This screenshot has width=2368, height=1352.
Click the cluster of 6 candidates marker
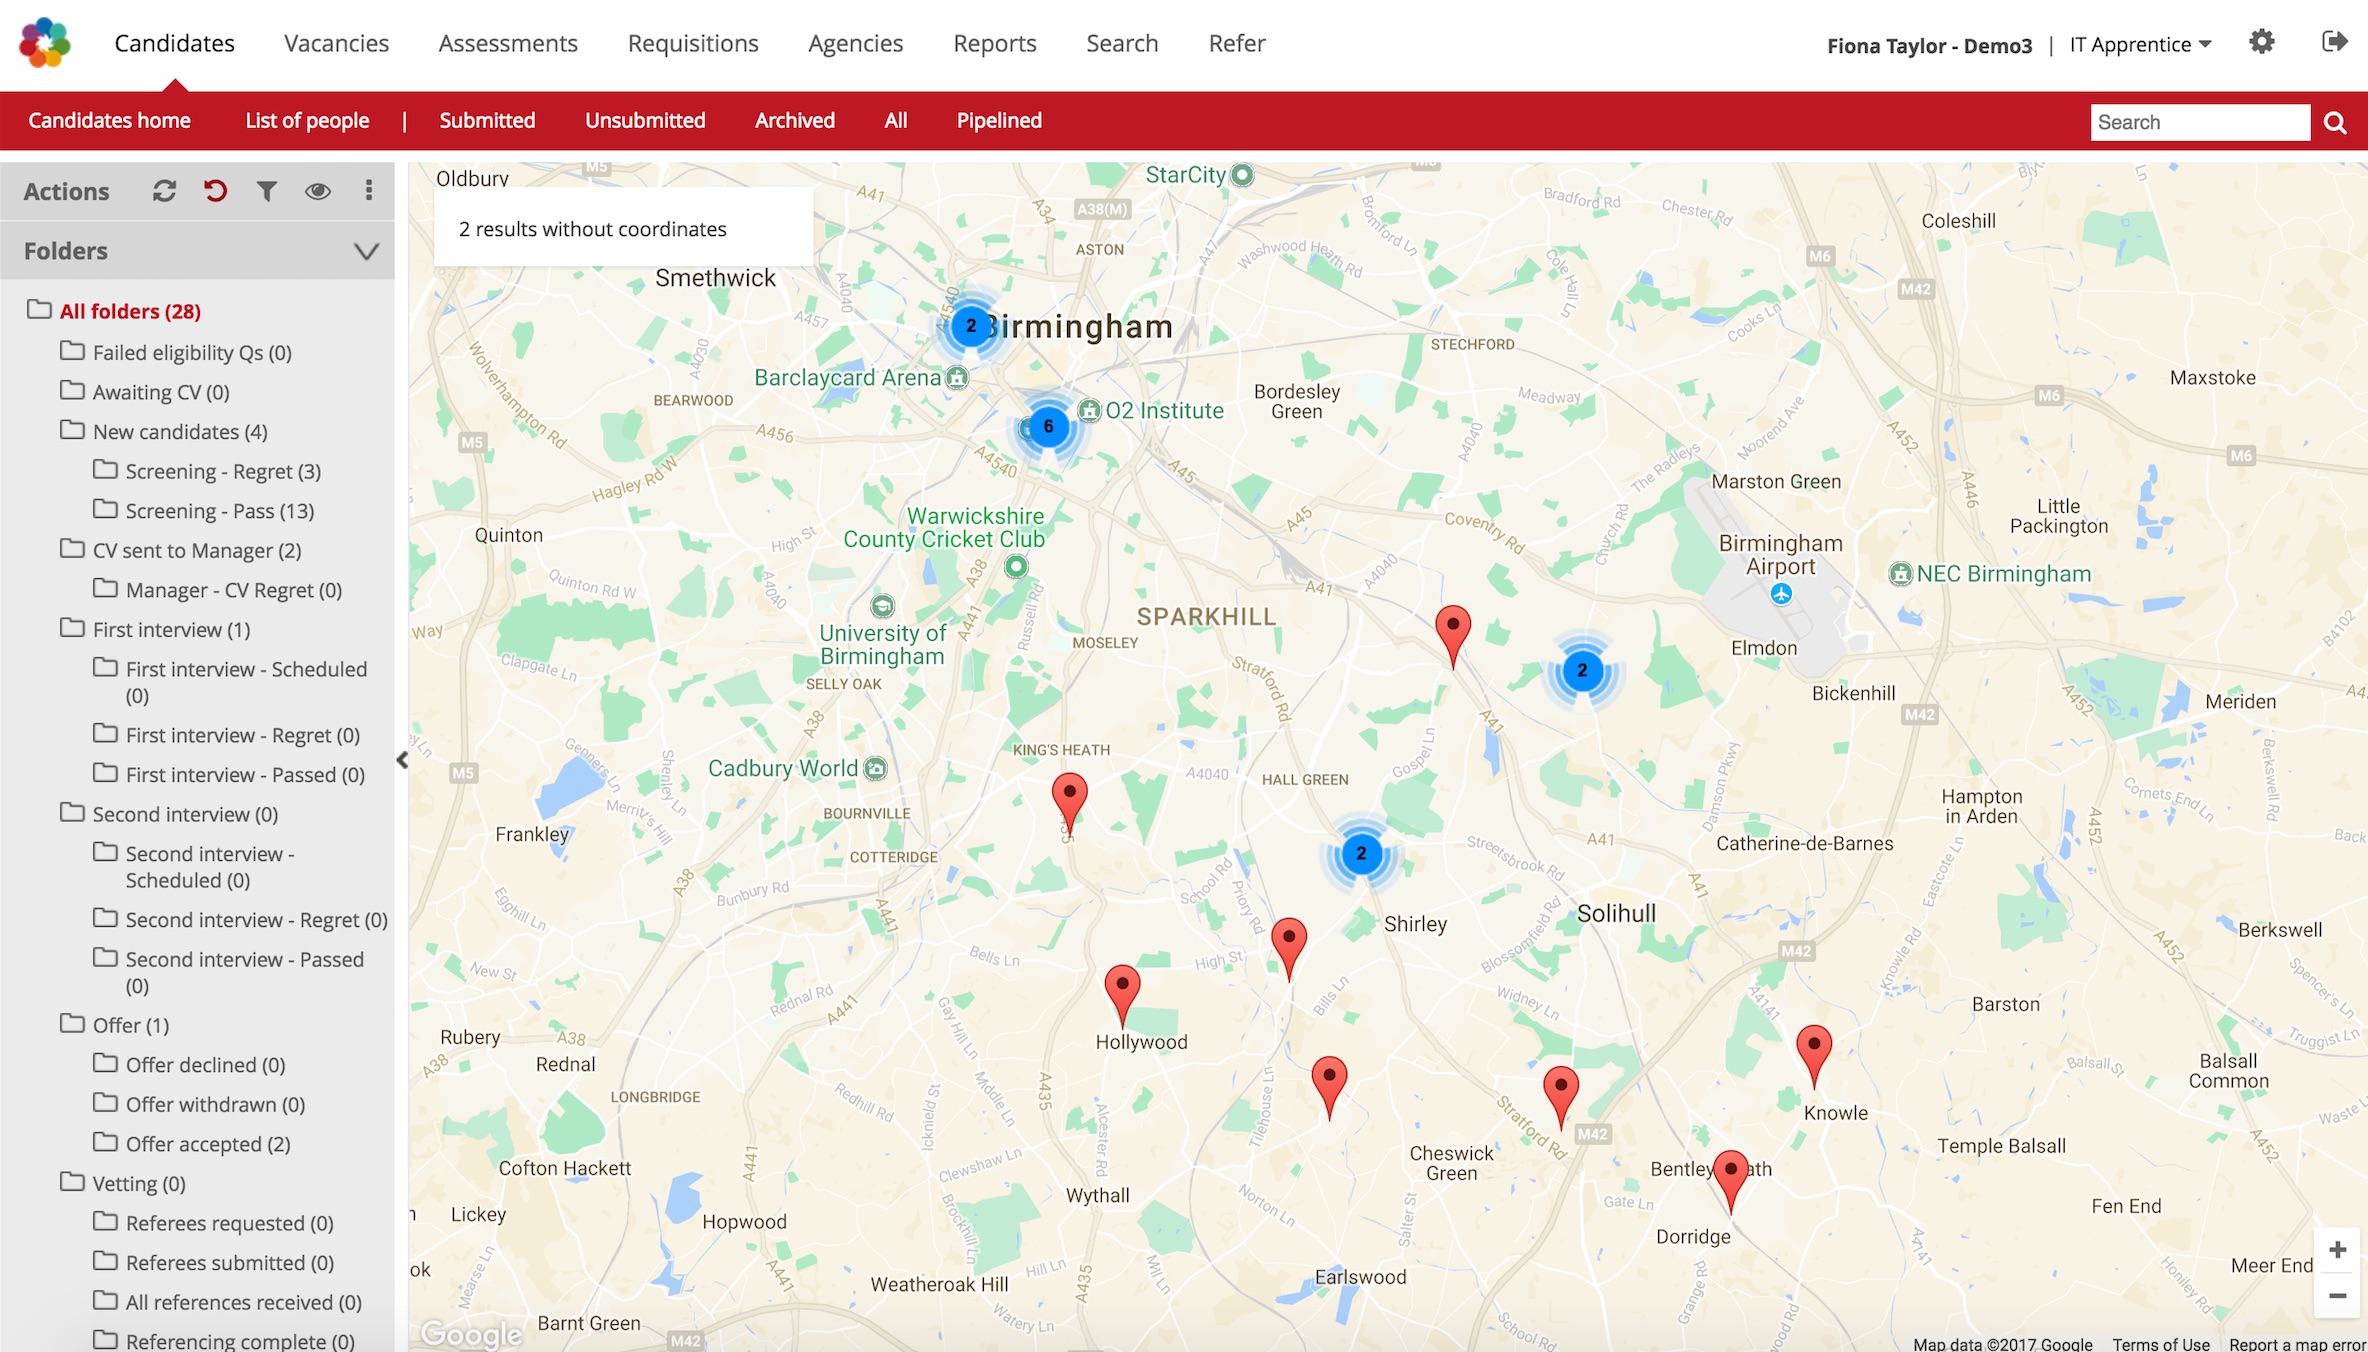pyautogui.click(x=1048, y=427)
